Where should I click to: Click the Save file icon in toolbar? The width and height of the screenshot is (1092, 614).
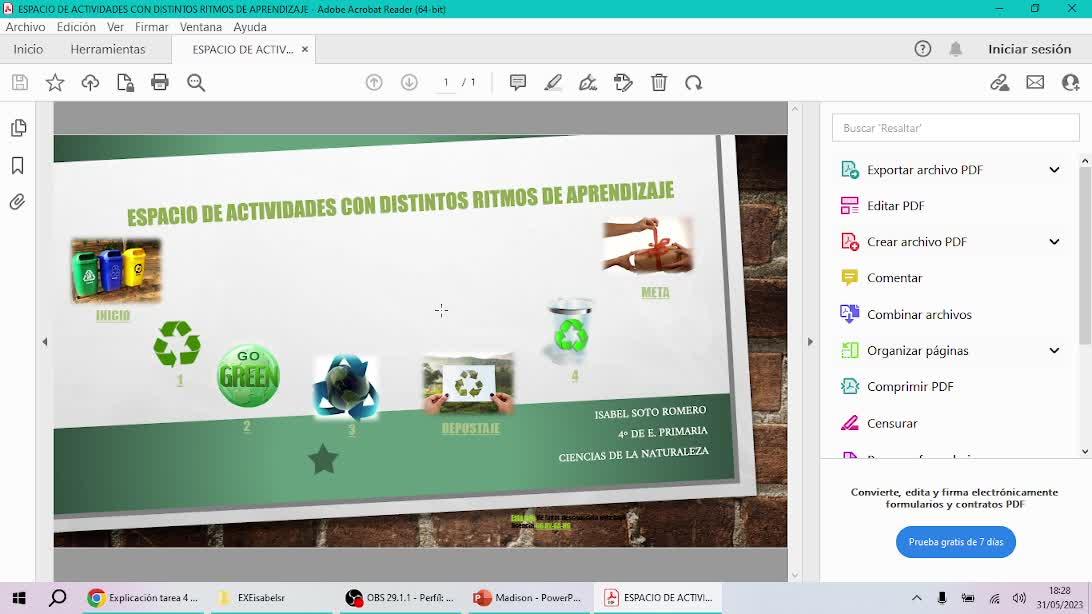(20, 83)
